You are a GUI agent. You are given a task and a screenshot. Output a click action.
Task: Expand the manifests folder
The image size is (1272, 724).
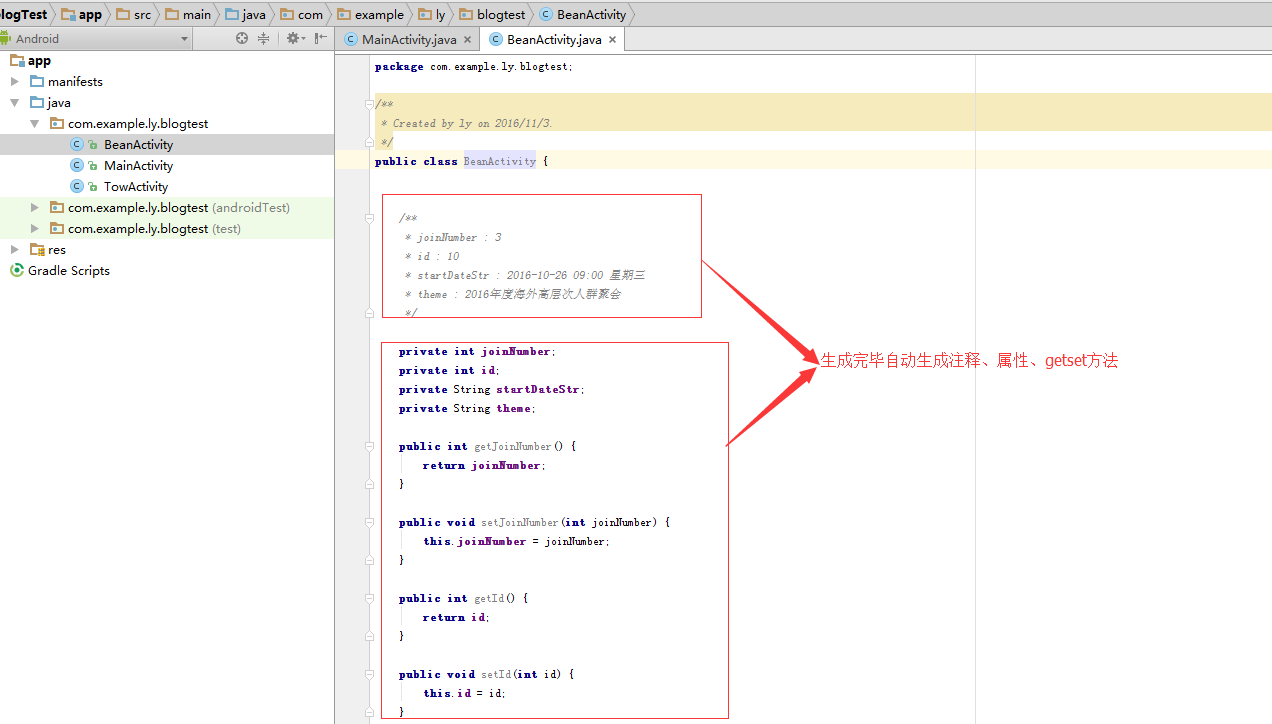[15, 82]
